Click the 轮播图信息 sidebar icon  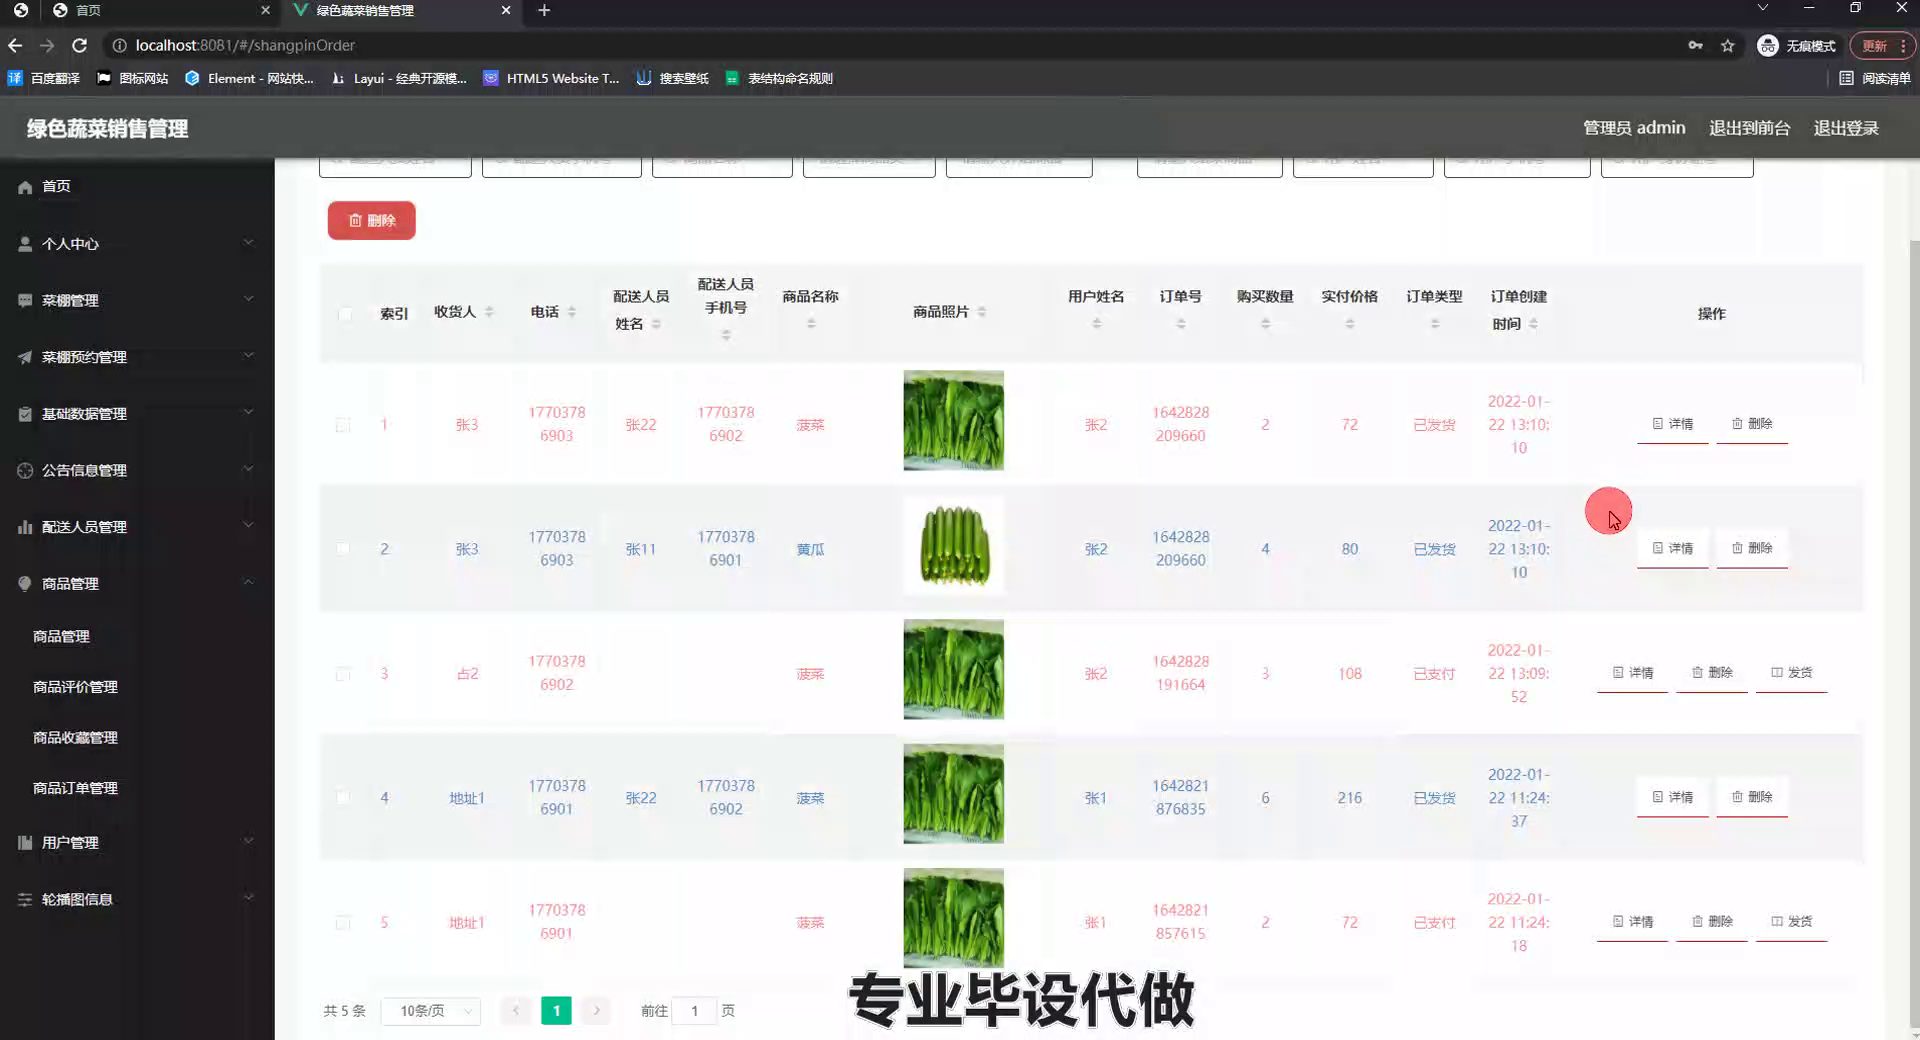(x=25, y=900)
